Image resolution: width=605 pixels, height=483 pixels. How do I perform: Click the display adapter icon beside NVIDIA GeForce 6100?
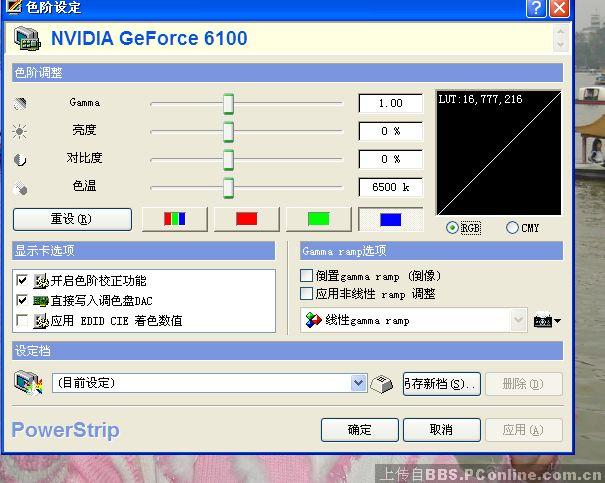(27, 38)
